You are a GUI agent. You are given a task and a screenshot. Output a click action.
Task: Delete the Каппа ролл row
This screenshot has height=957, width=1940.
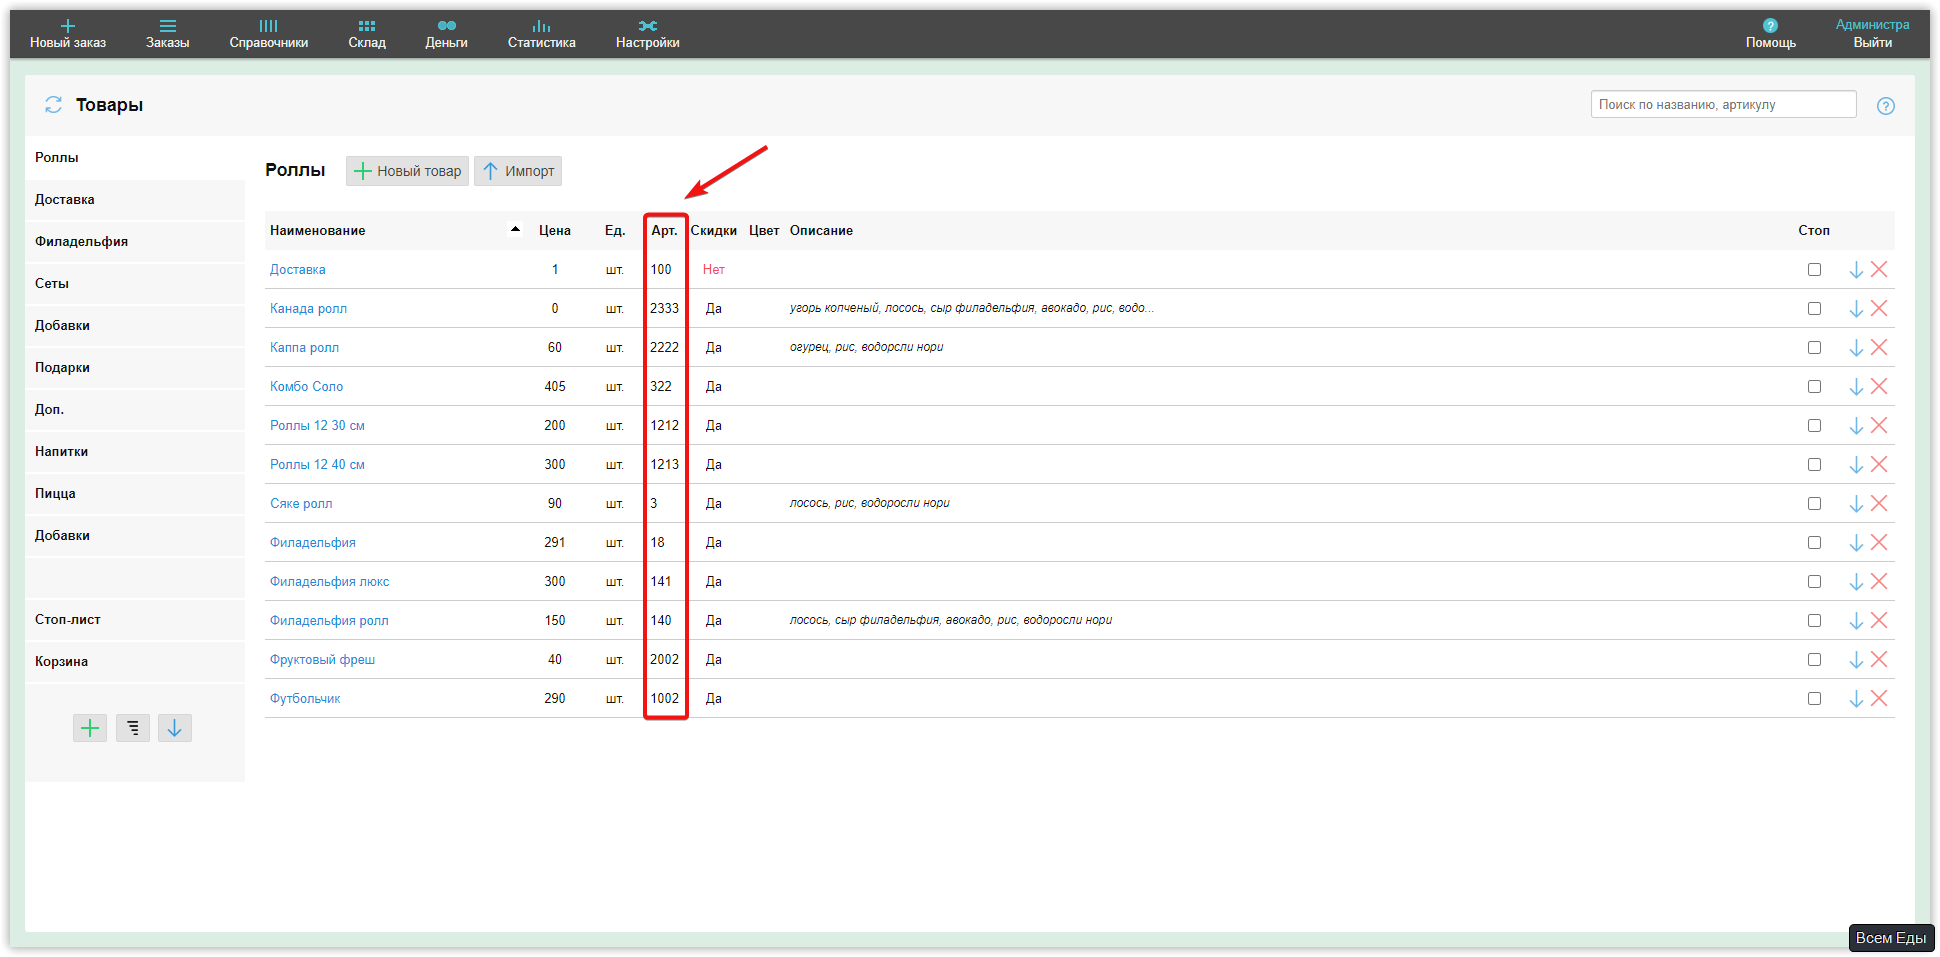(x=1879, y=347)
